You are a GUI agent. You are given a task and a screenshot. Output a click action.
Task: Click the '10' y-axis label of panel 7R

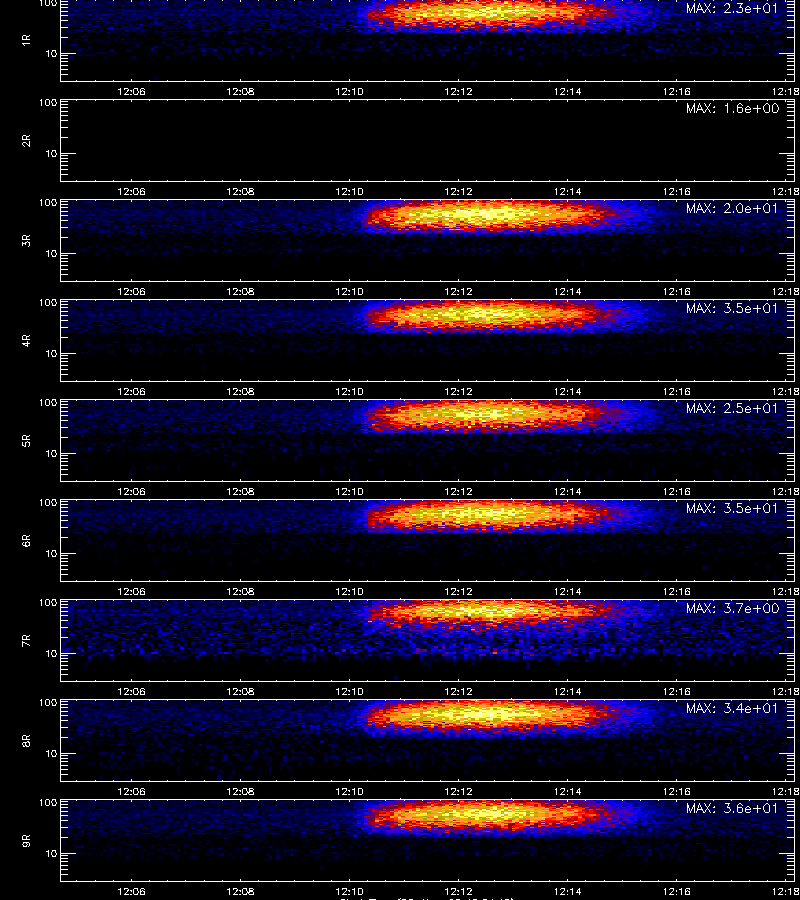[52, 654]
